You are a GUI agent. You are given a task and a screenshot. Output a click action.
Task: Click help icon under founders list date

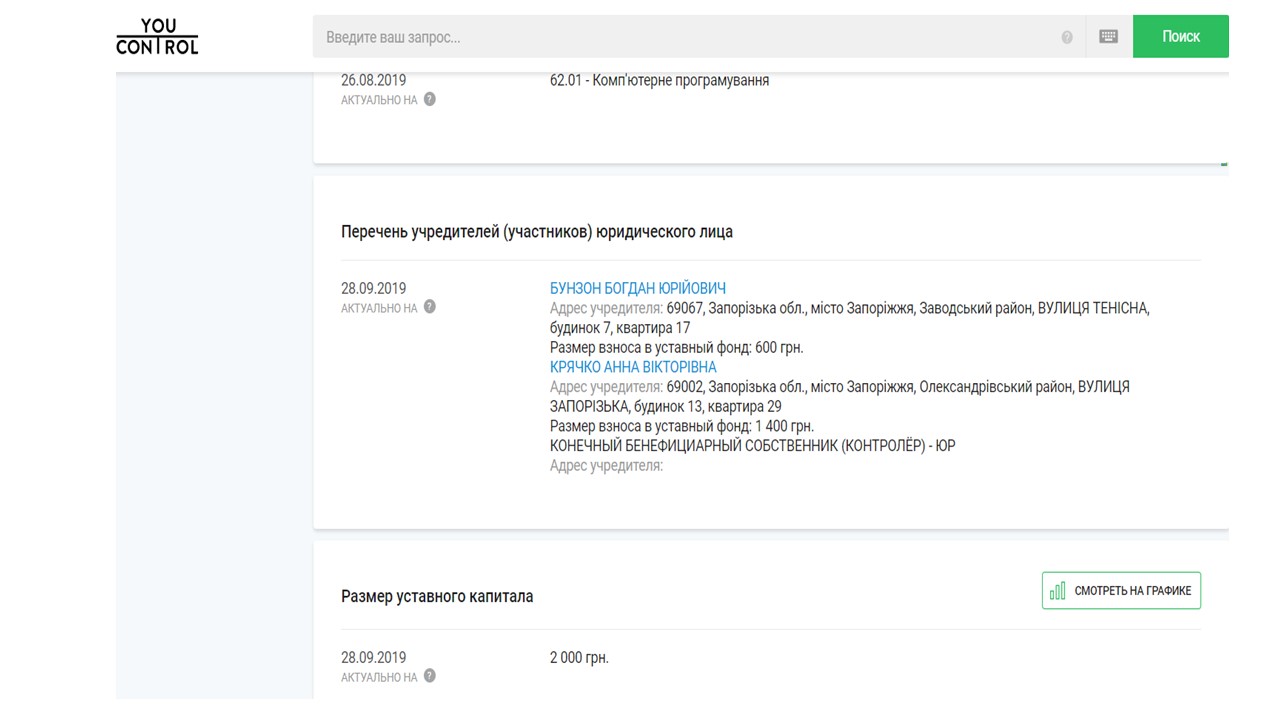click(x=430, y=307)
